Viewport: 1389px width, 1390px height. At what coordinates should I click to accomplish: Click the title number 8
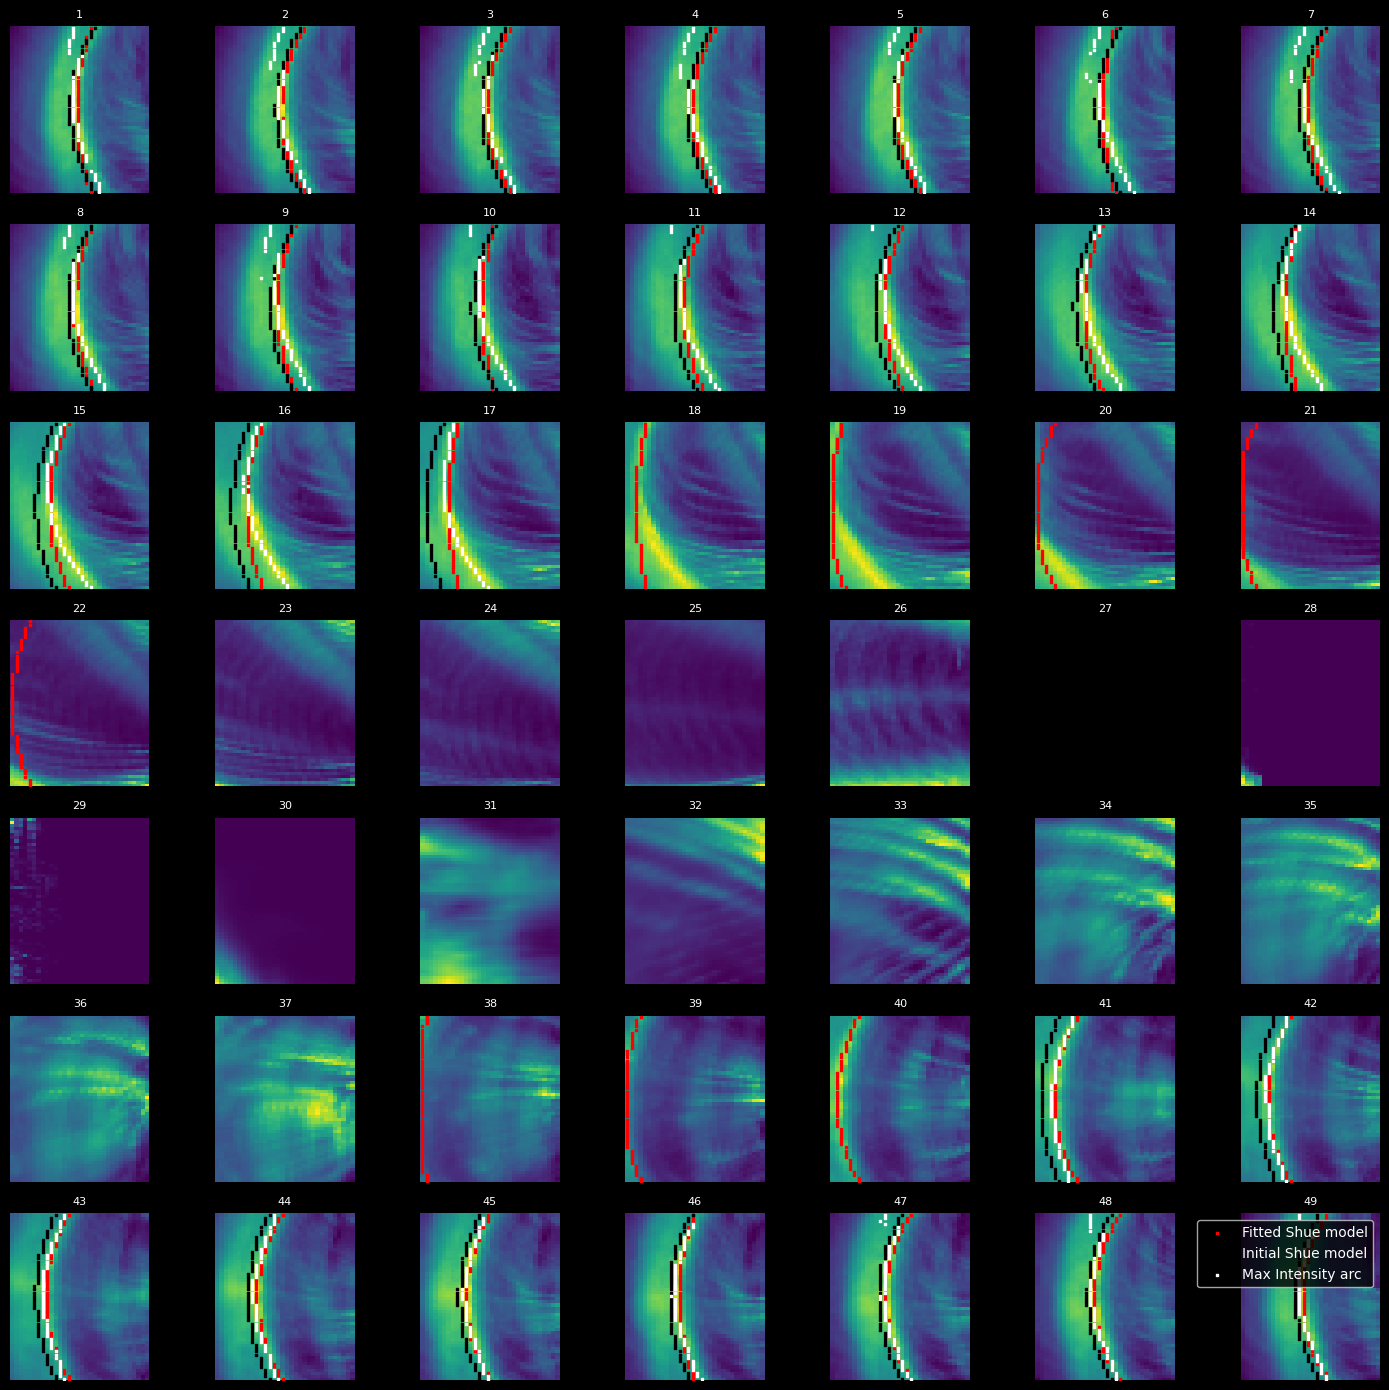(80, 212)
